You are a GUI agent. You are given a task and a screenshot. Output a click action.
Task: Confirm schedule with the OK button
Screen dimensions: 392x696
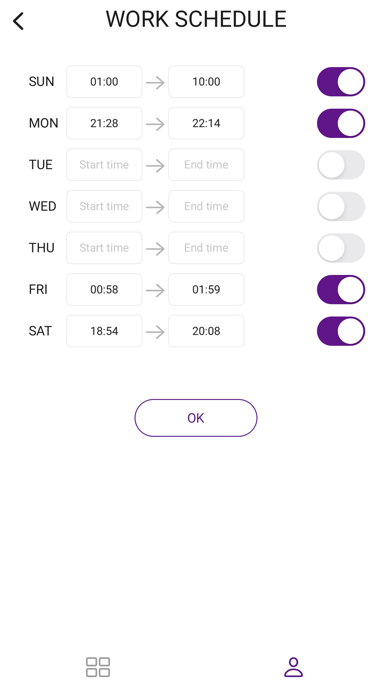[196, 418]
